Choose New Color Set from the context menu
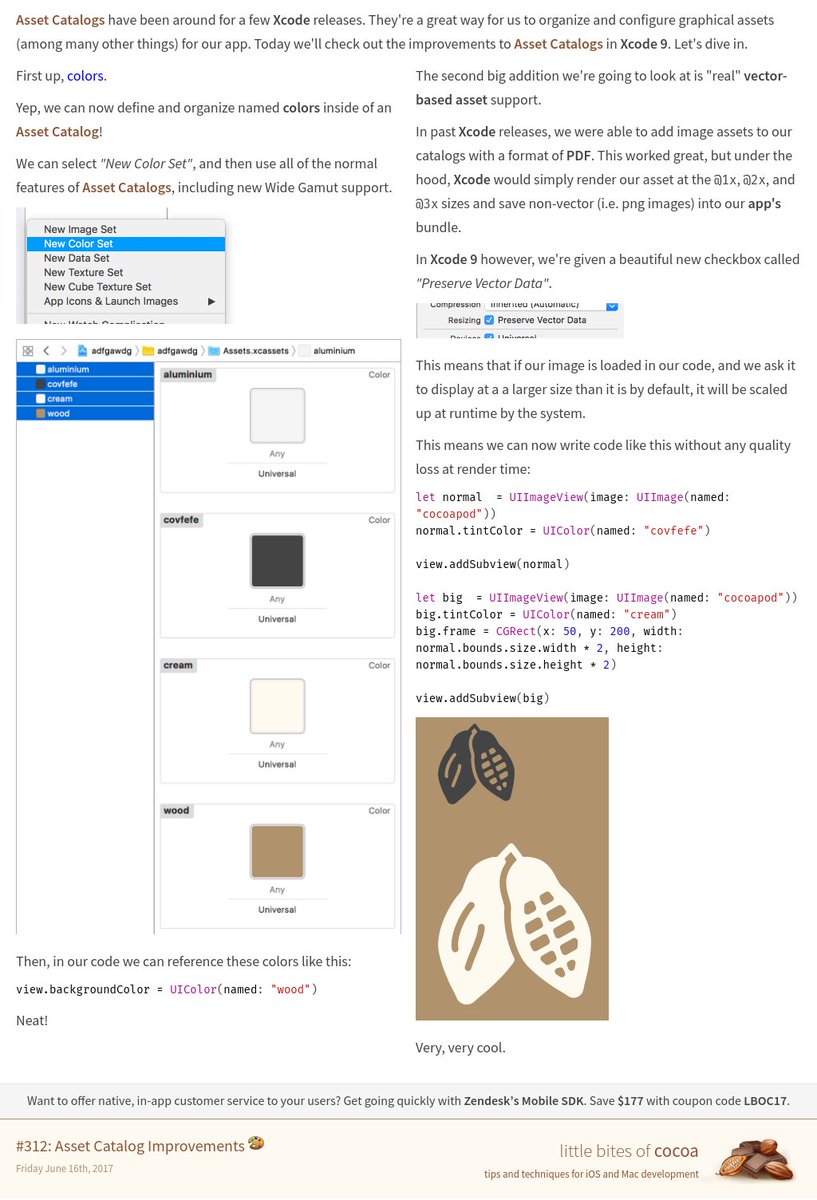The height and width of the screenshot is (1200, 817). 126,244
